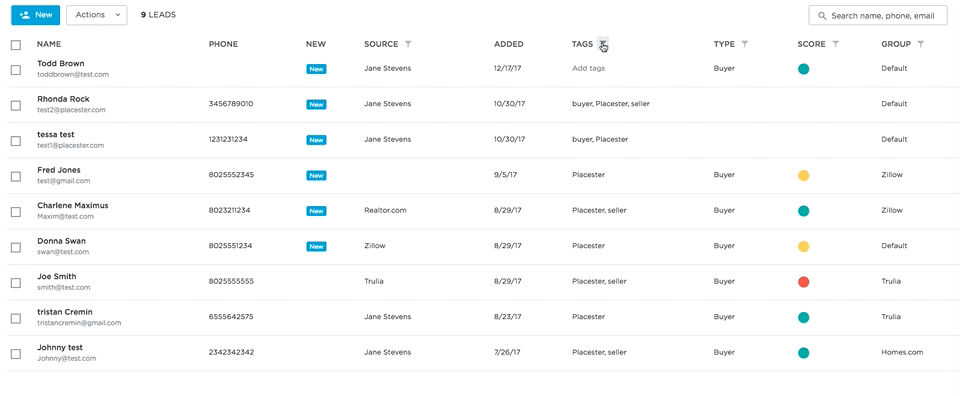Click the Tags column filter icon
The height and width of the screenshot is (396, 960).
click(603, 44)
